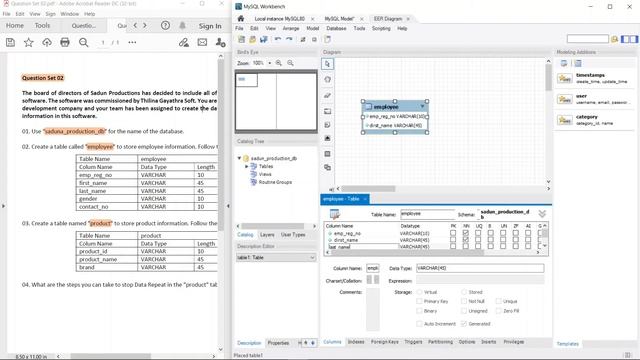Click the Data Type input field

point(480,268)
